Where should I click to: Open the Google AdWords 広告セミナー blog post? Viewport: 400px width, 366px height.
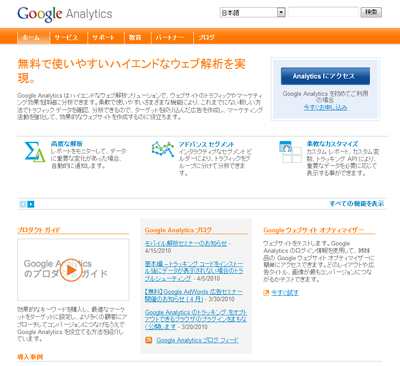click(194, 295)
